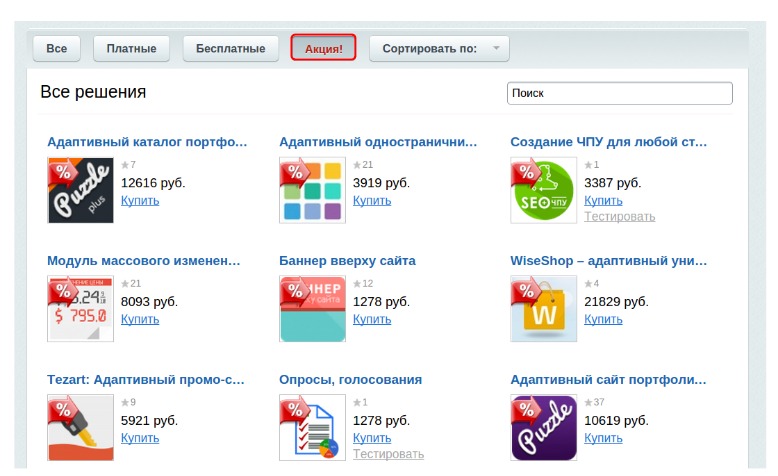Open the Акция! promotions tab

(323, 48)
